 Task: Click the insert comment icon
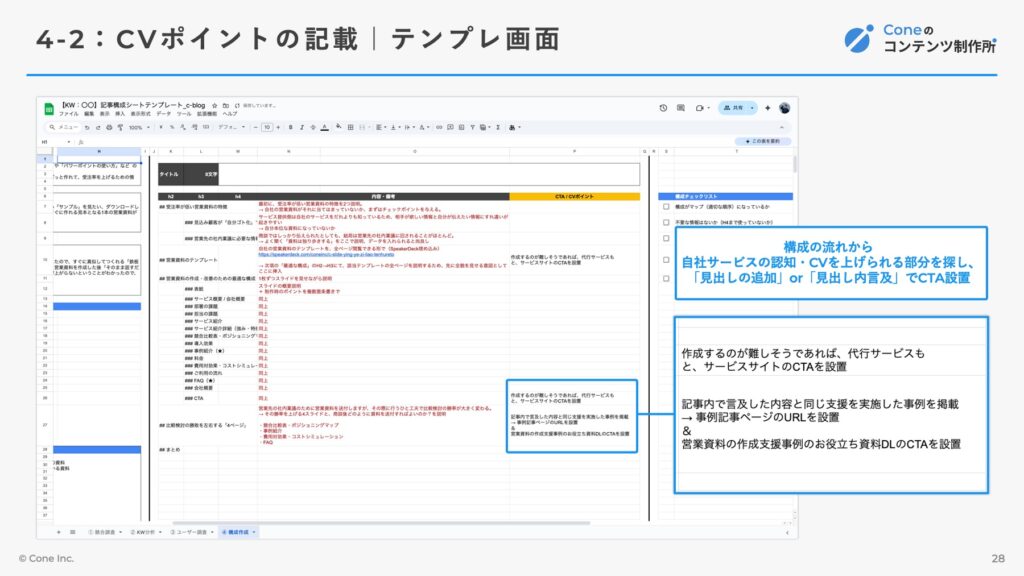click(450, 127)
